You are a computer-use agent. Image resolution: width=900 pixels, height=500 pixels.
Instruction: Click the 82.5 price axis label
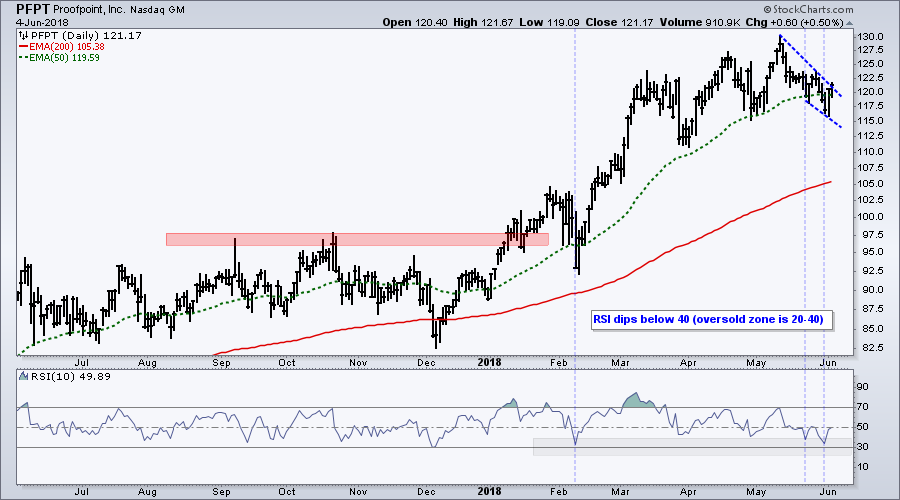[872, 348]
